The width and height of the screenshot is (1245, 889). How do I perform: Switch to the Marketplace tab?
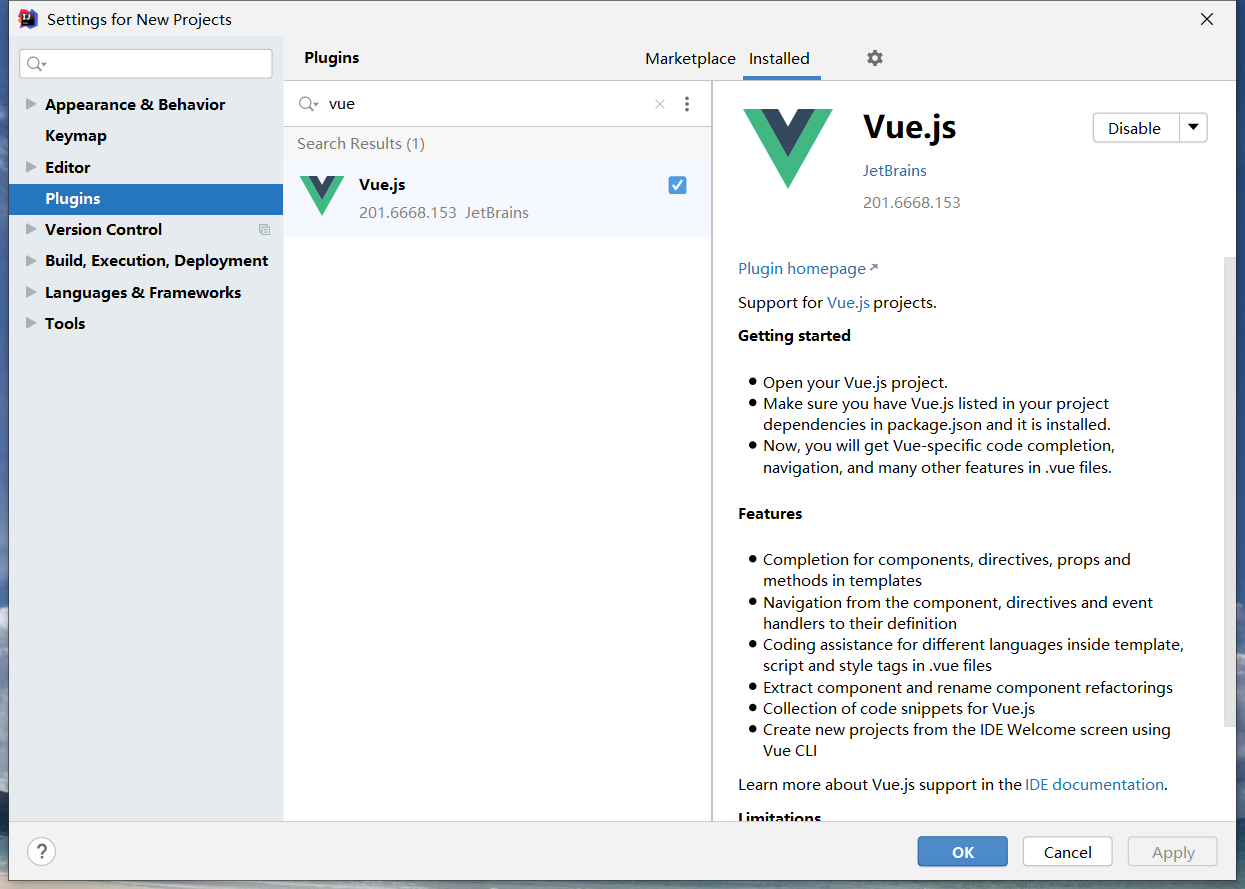[x=690, y=59]
